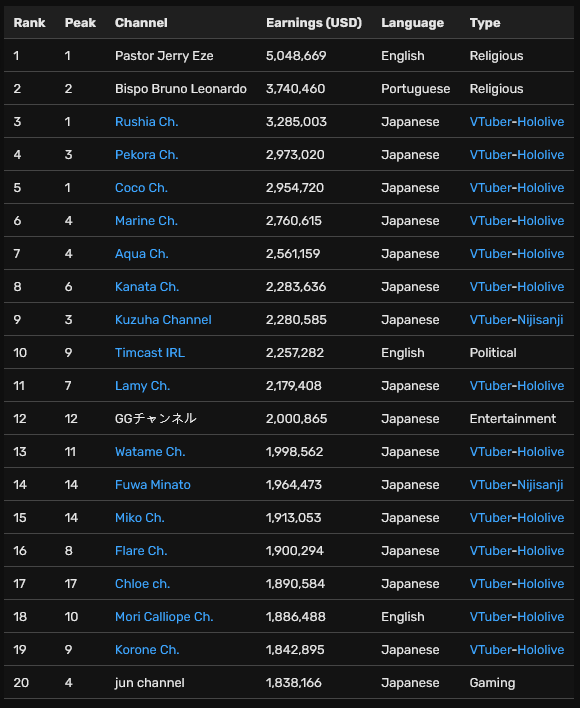
Task: Open Lamy Ch. channel link
Action: click(x=142, y=386)
